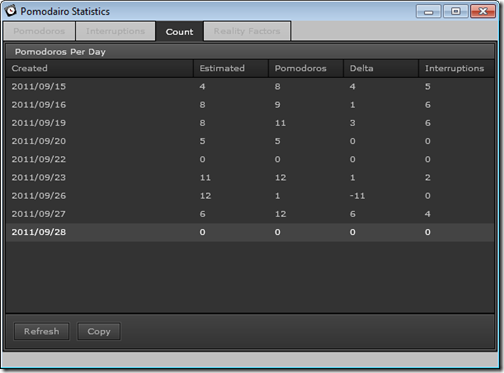Image resolution: width=504 pixels, height=373 pixels.
Task: Select the 2011/09/19 row date
Action: (39, 123)
